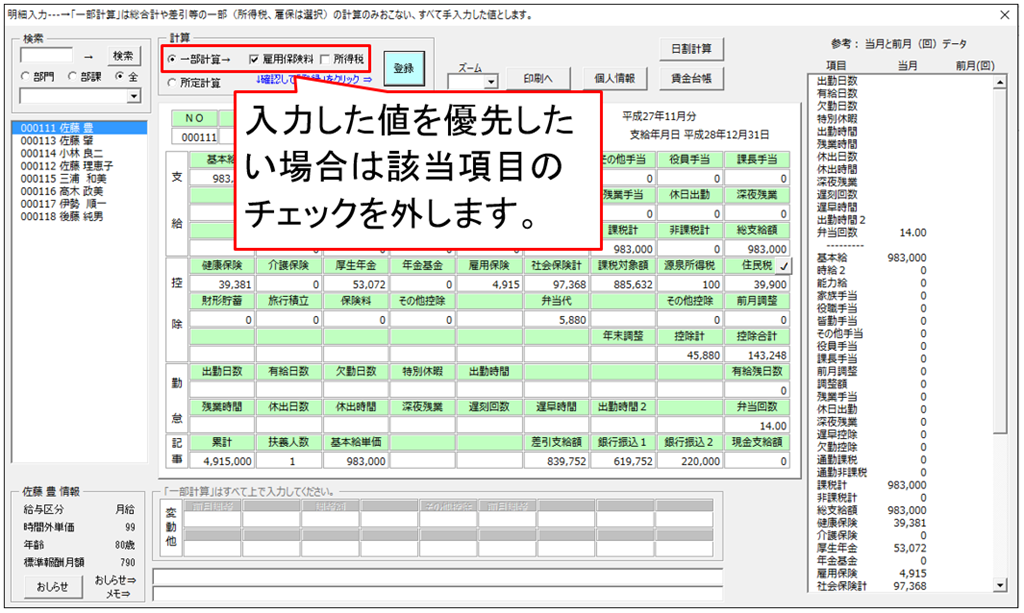Click the 厚生年金 value 53,072
1024x613 pixels.
click(x=356, y=285)
